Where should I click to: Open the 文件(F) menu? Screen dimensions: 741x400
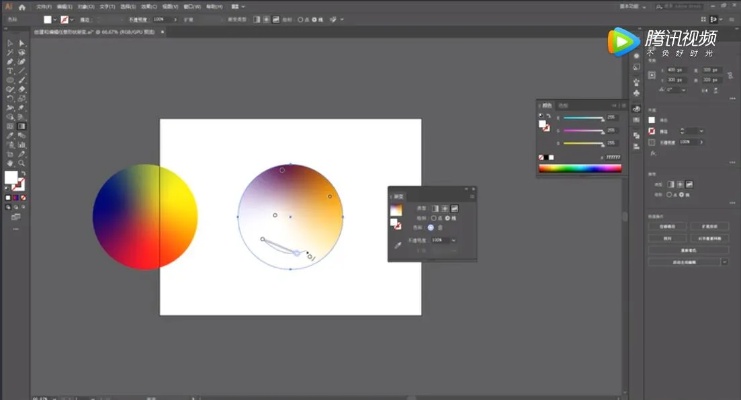tap(43, 7)
